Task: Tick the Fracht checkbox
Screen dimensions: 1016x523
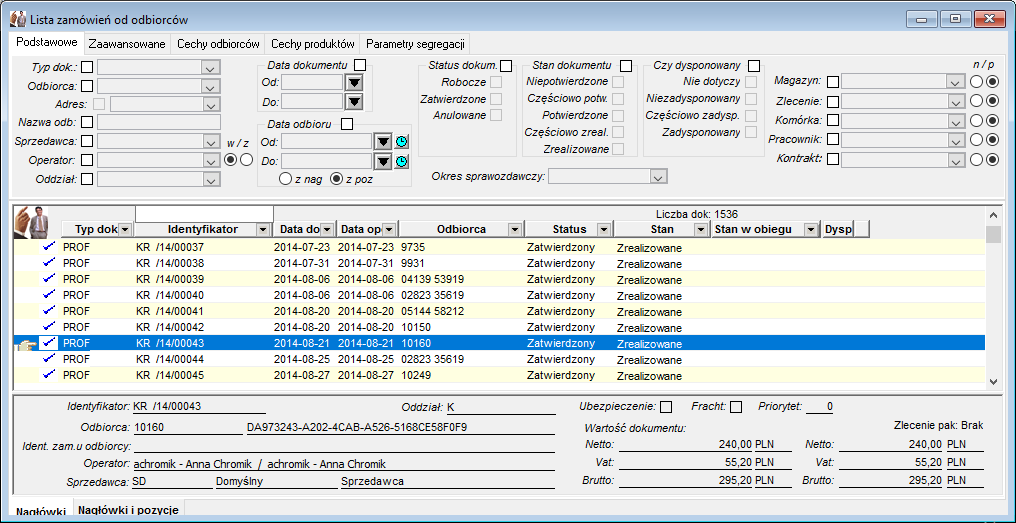Action: click(735, 407)
